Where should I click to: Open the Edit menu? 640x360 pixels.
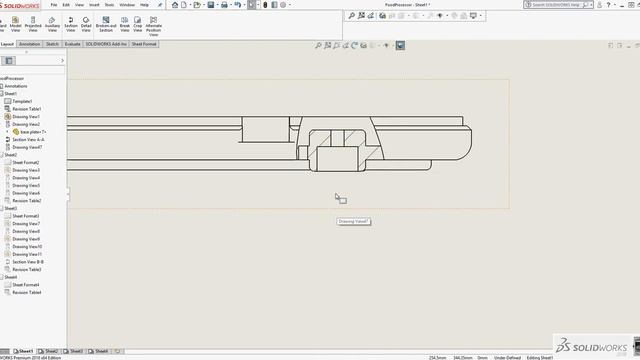tap(66, 5)
